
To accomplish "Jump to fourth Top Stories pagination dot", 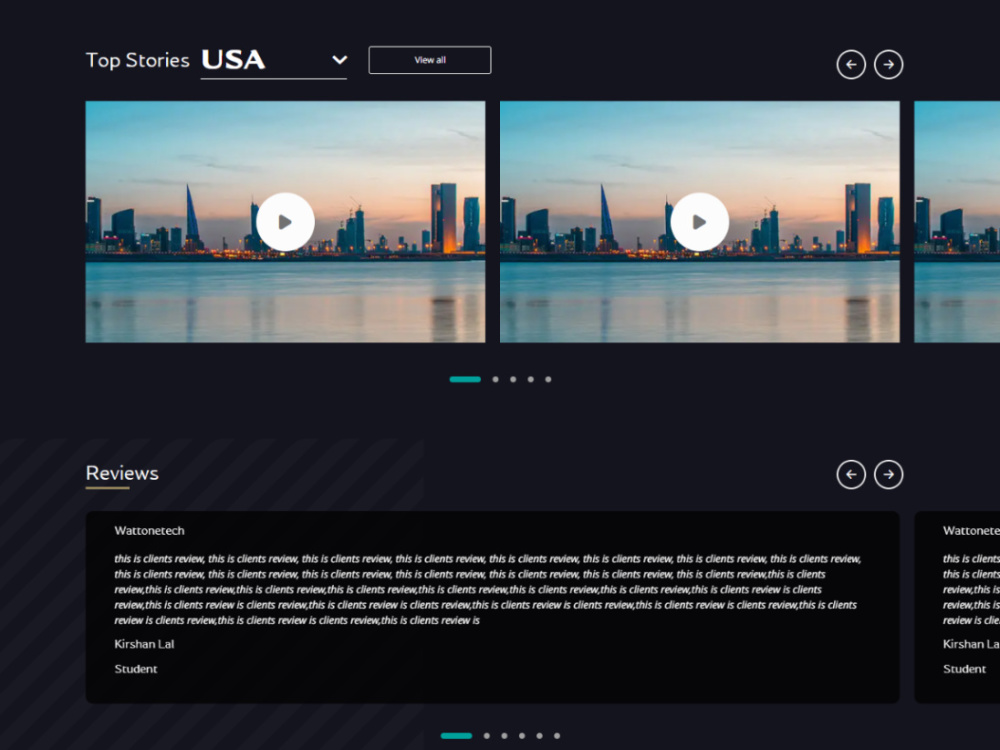I will tap(531, 379).
